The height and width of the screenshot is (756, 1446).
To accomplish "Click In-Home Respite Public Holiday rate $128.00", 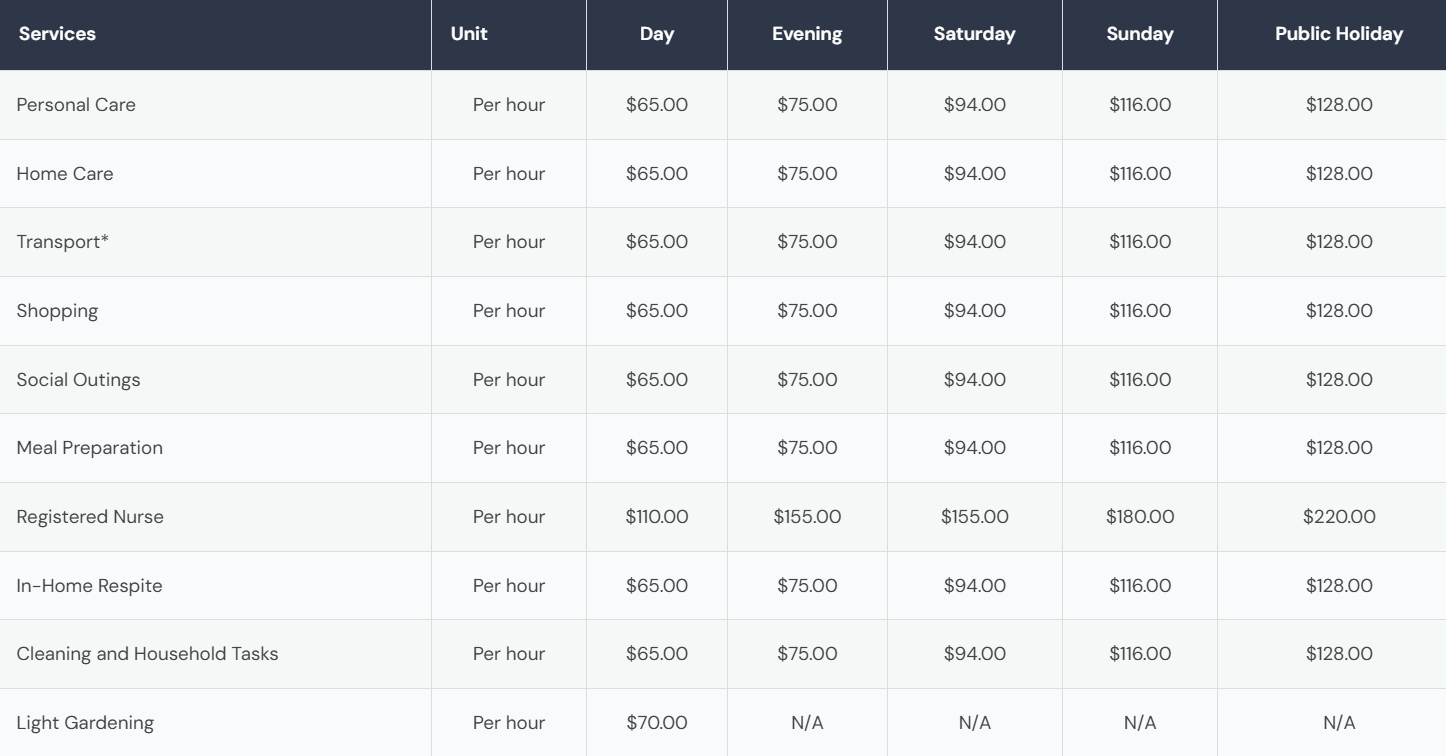I will [x=1339, y=586].
